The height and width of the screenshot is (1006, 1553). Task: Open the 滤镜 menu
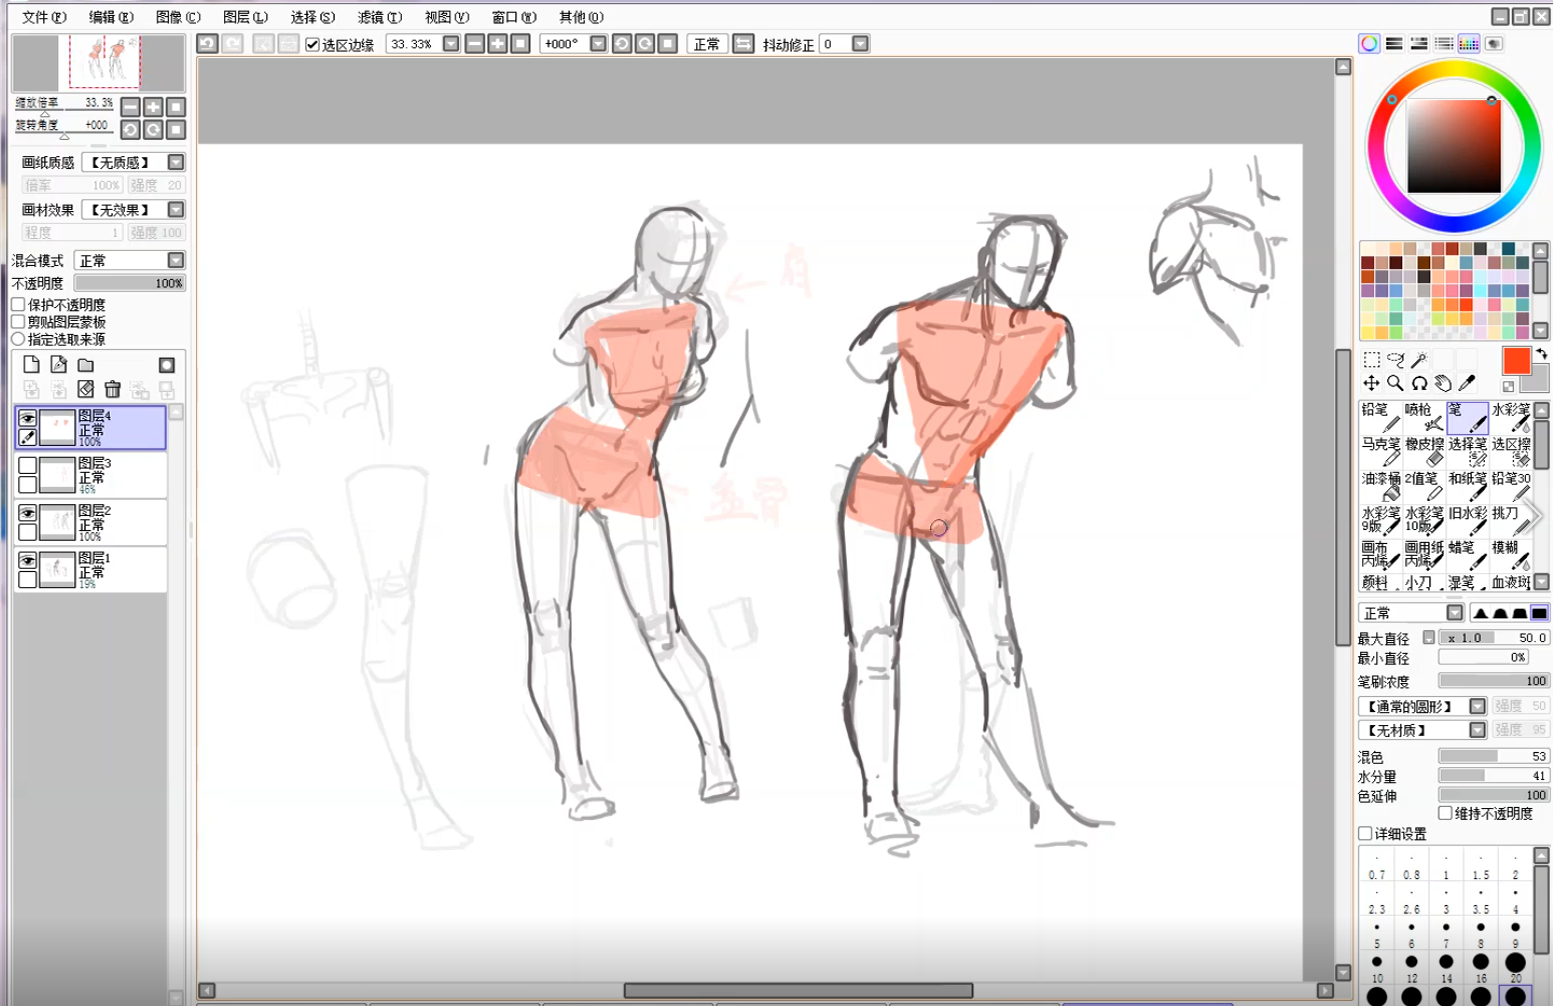(x=380, y=17)
